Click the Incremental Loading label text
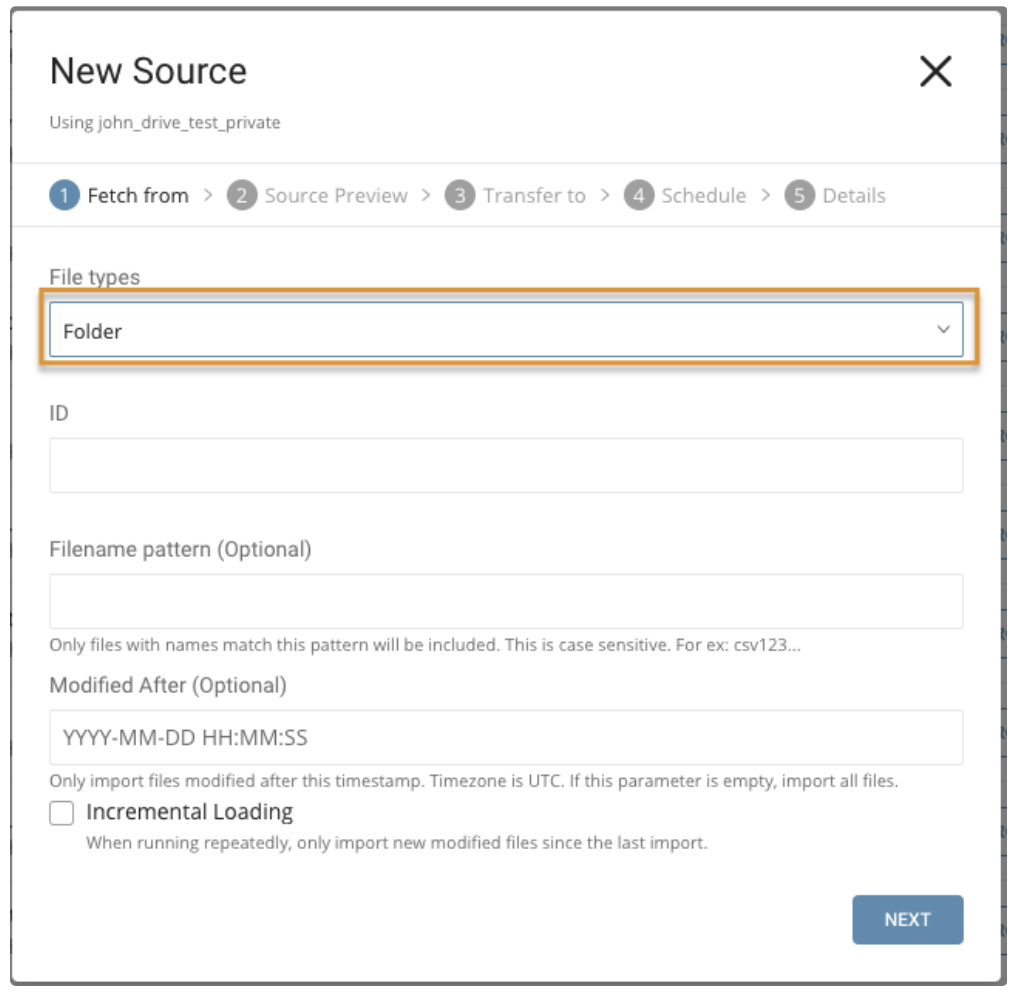 pos(189,812)
